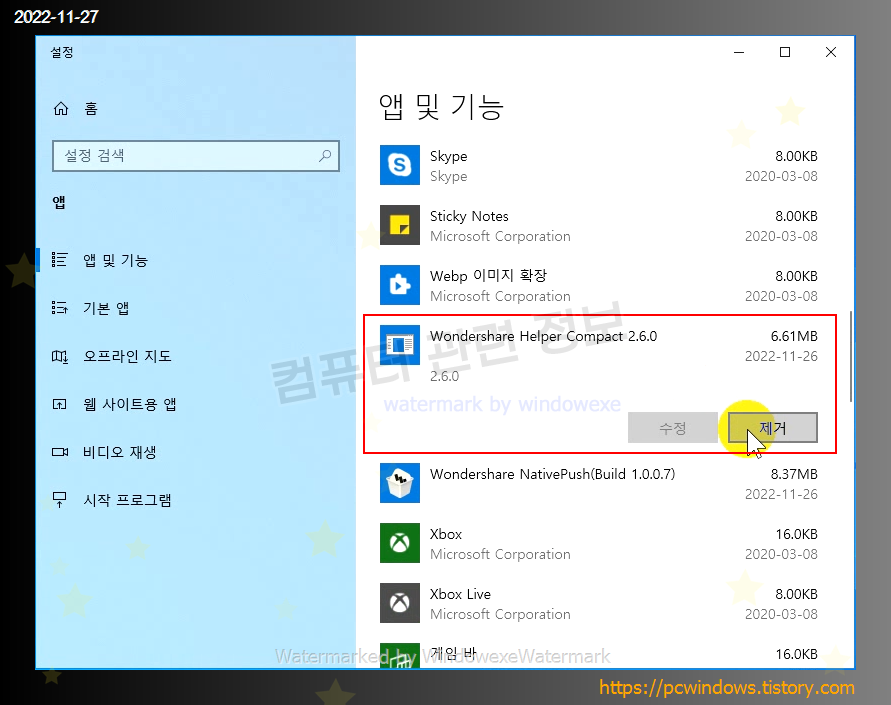Screen dimensions: 891x705
Task: Select the Sticky Notes entry name
Action: (x=469, y=216)
